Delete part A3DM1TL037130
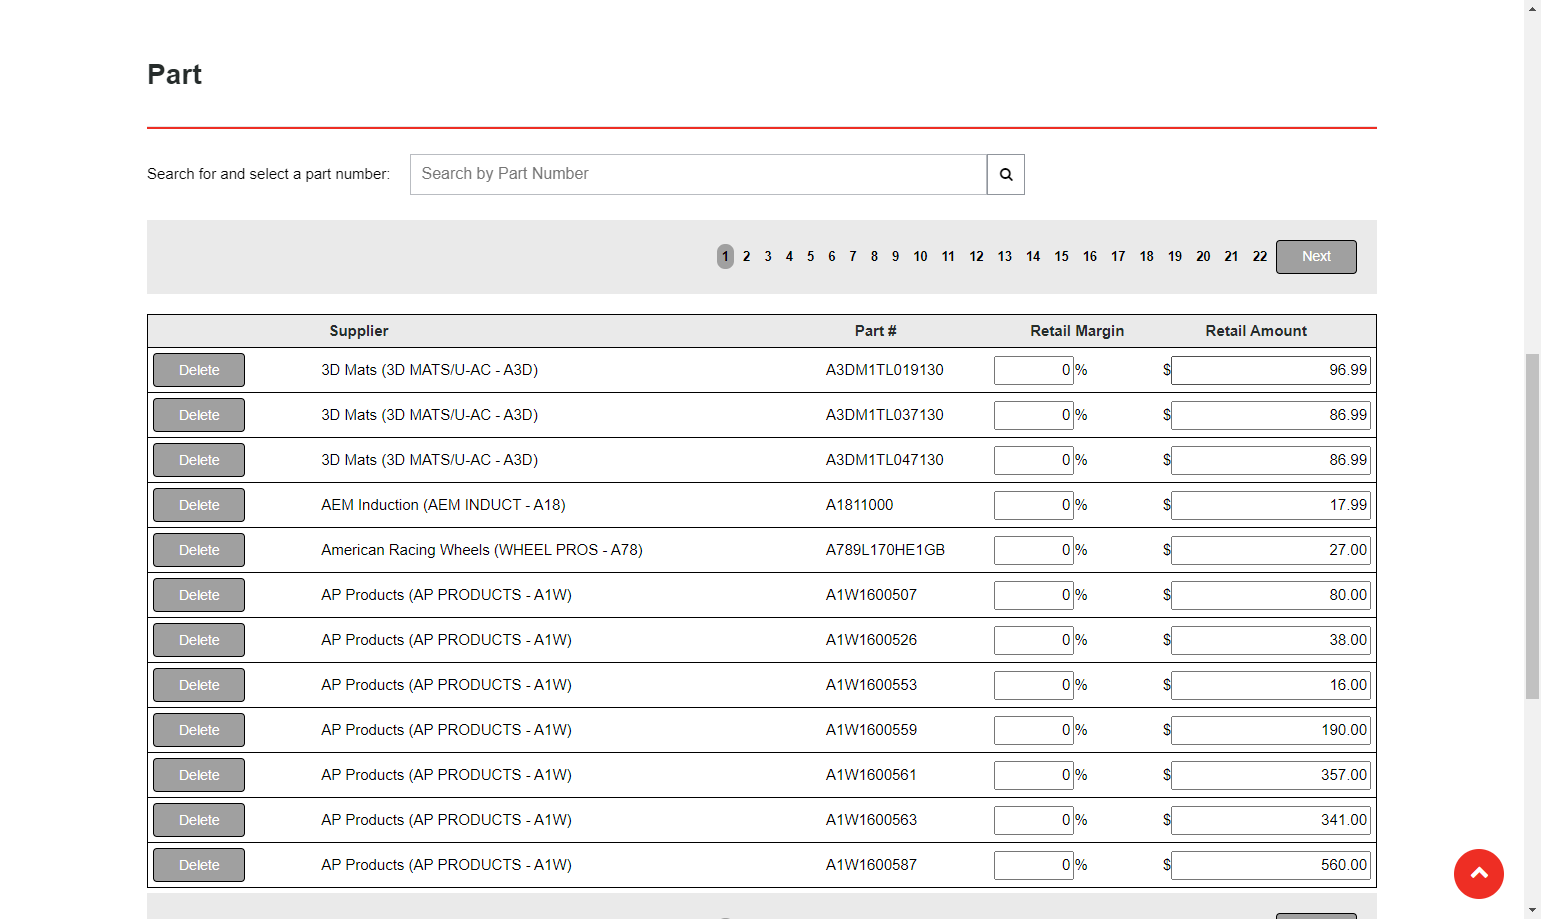 (x=199, y=415)
